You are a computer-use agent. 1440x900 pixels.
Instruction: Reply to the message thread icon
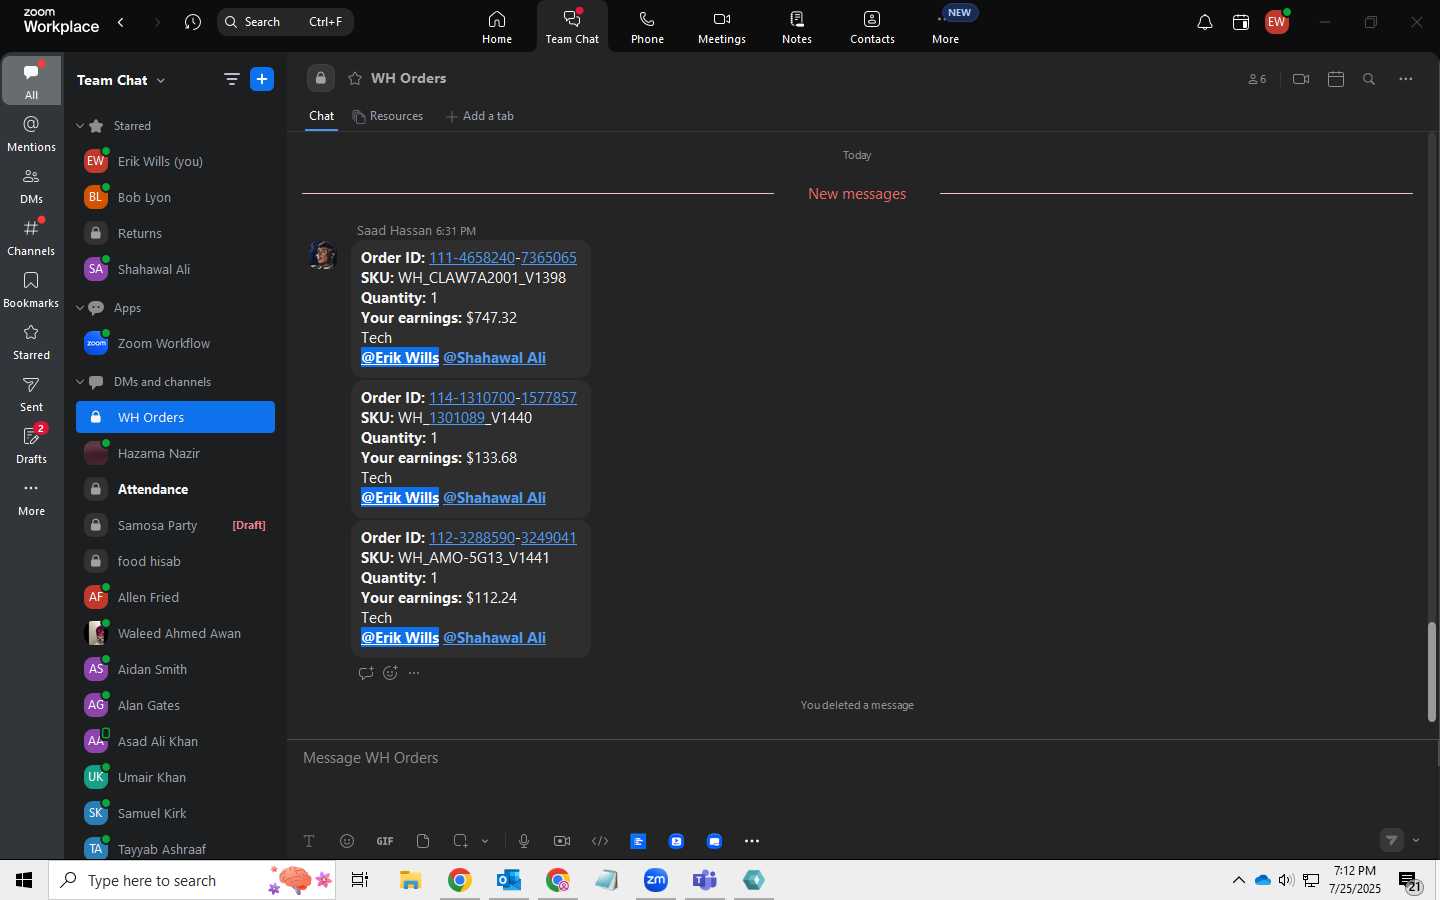pos(366,673)
